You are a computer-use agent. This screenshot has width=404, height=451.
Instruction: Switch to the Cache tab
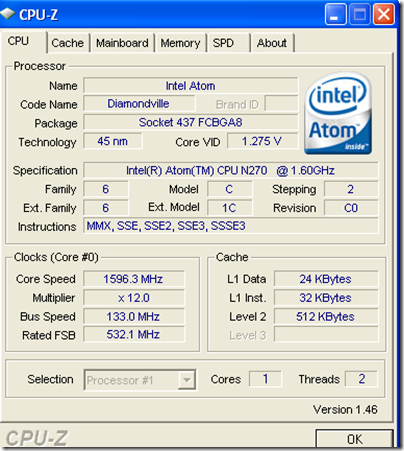[x=68, y=43]
